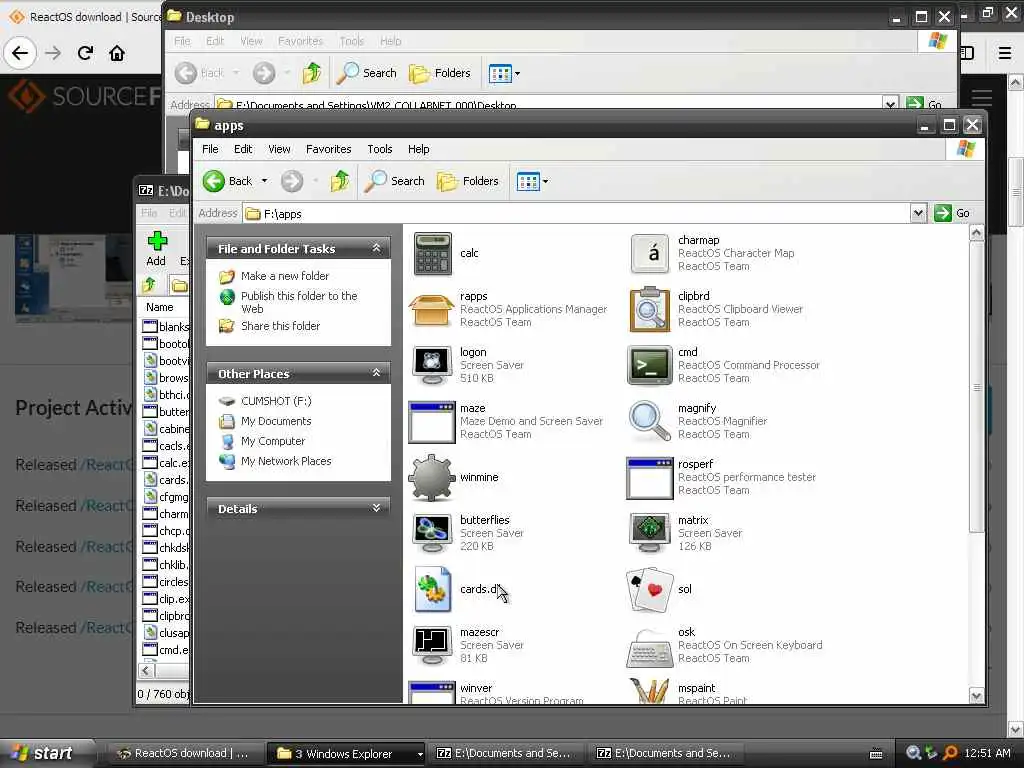Open the magnify Magnifier icon

(649, 422)
